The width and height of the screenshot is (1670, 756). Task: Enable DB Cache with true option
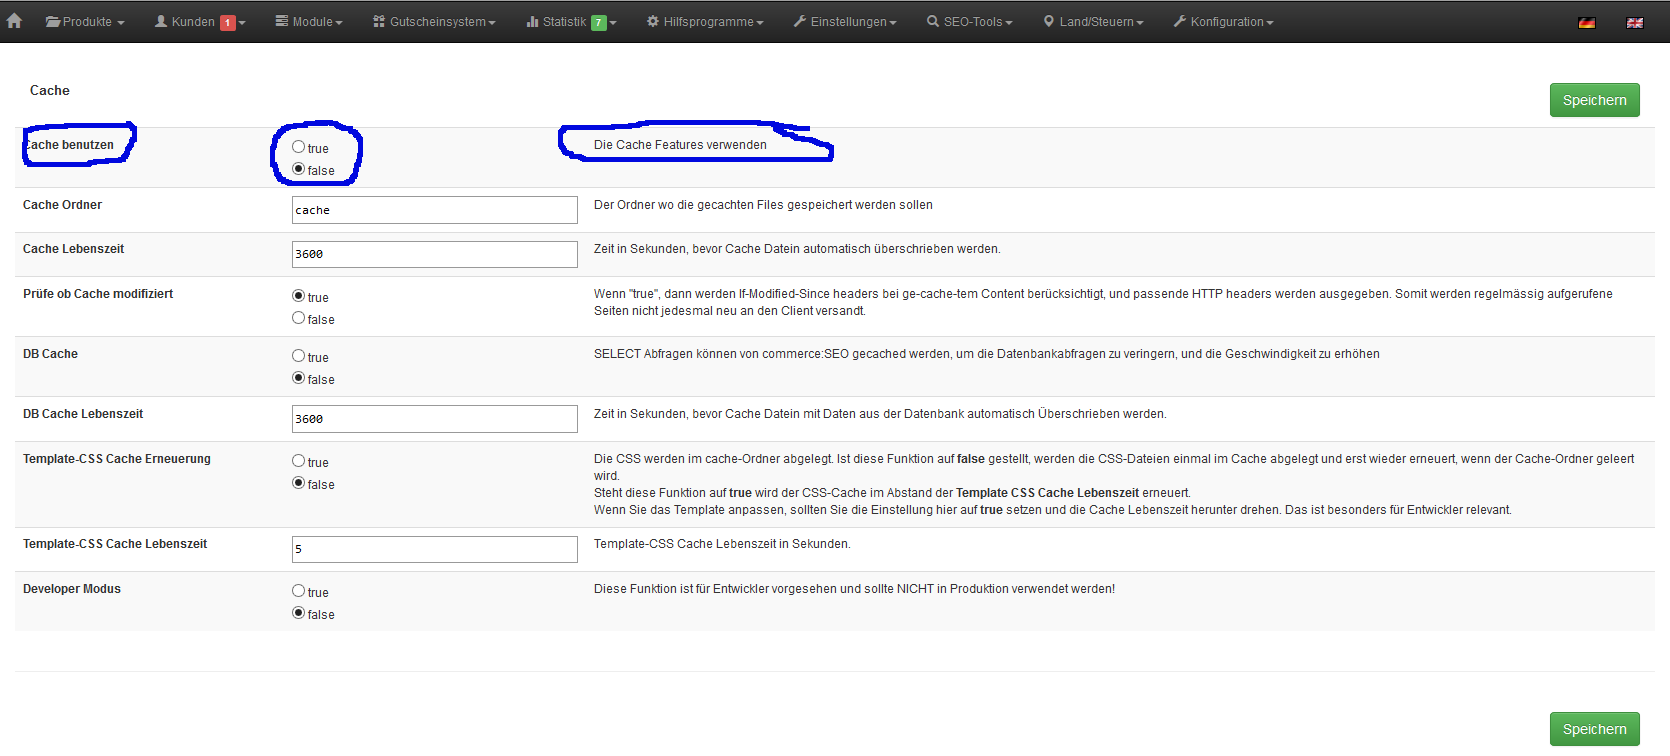coord(298,356)
